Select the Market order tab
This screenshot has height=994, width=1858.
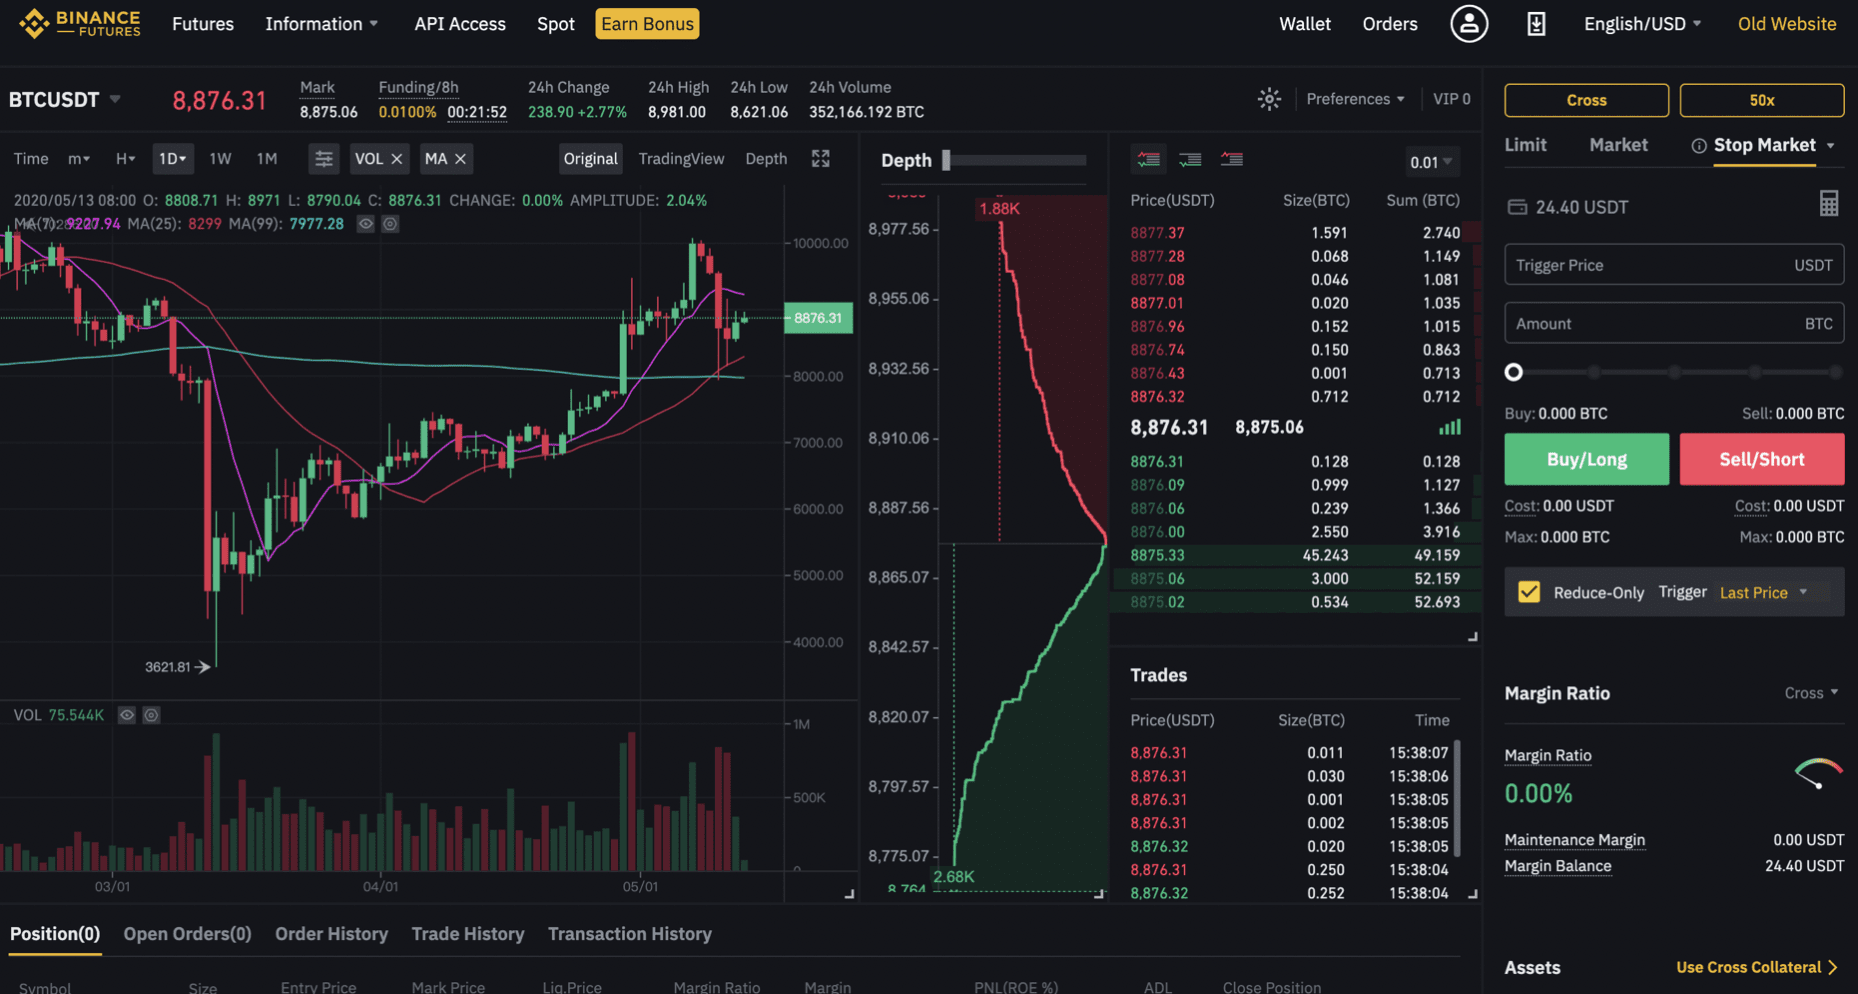pos(1618,145)
